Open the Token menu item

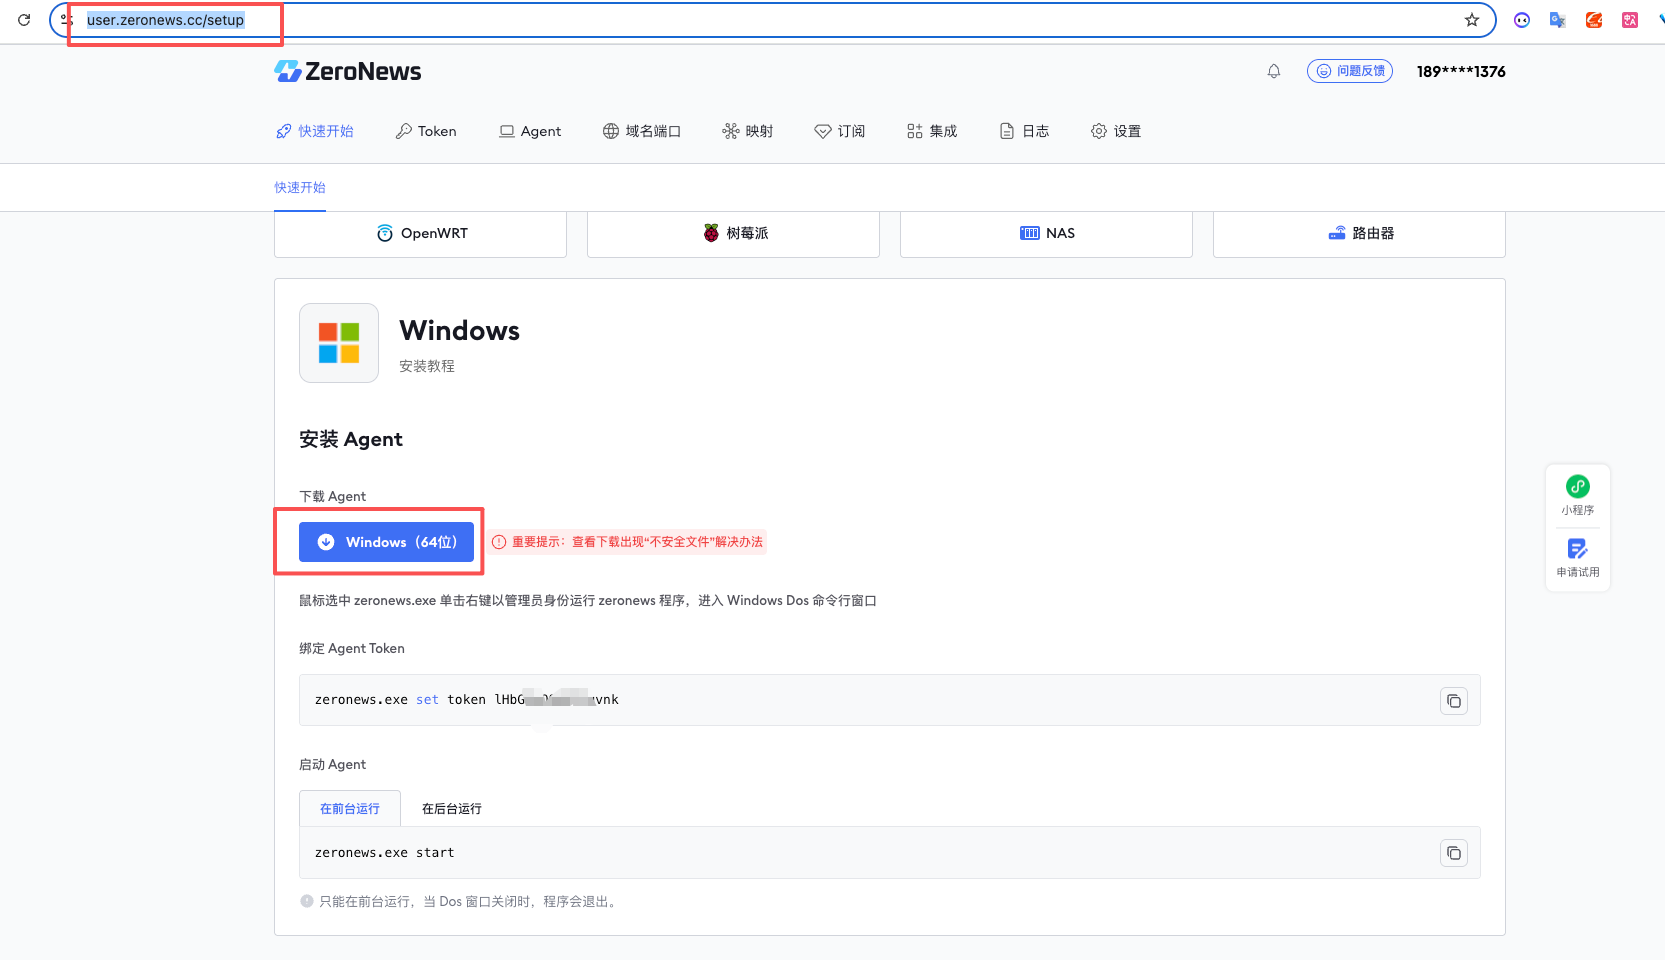pyautogui.click(x=426, y=131)
